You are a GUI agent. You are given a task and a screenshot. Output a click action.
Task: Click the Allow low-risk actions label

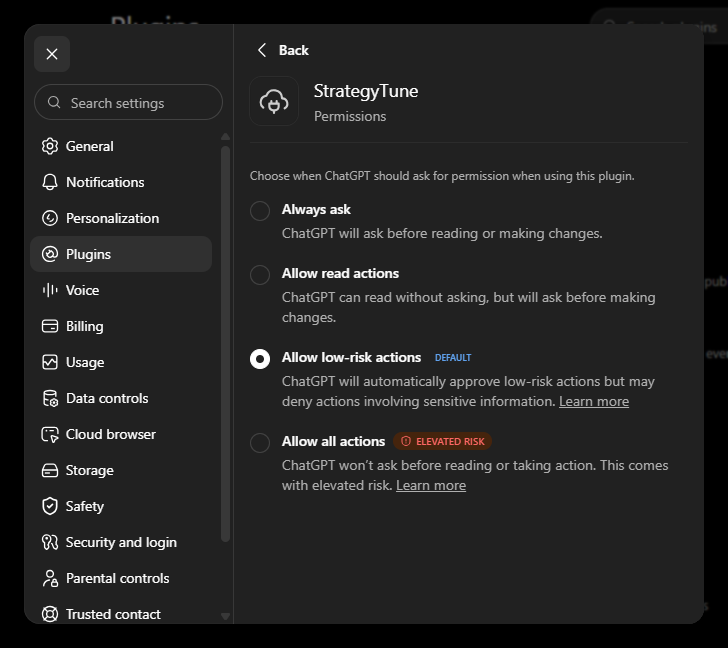(x=351, y=357)
